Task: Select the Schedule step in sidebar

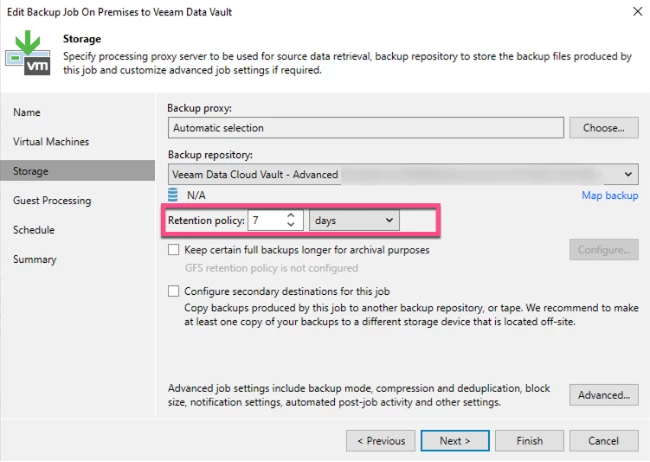Action: 34,230
